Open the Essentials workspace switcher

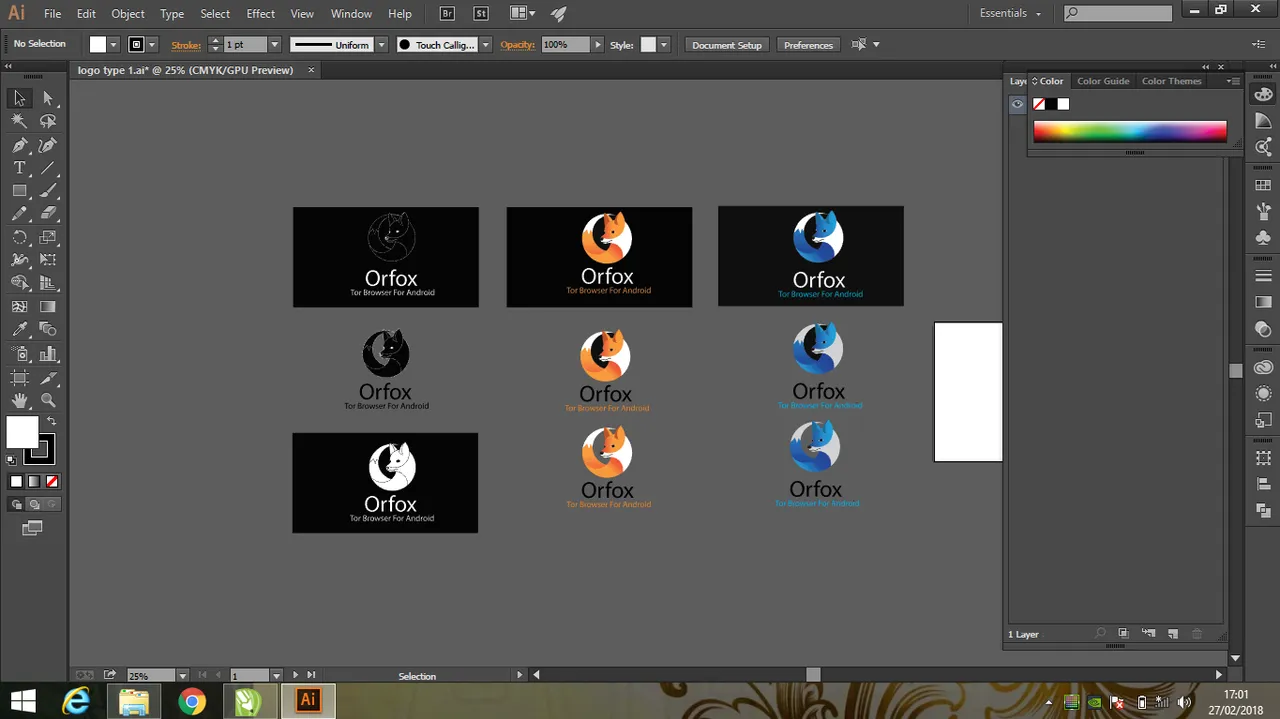pos(1010,14)
